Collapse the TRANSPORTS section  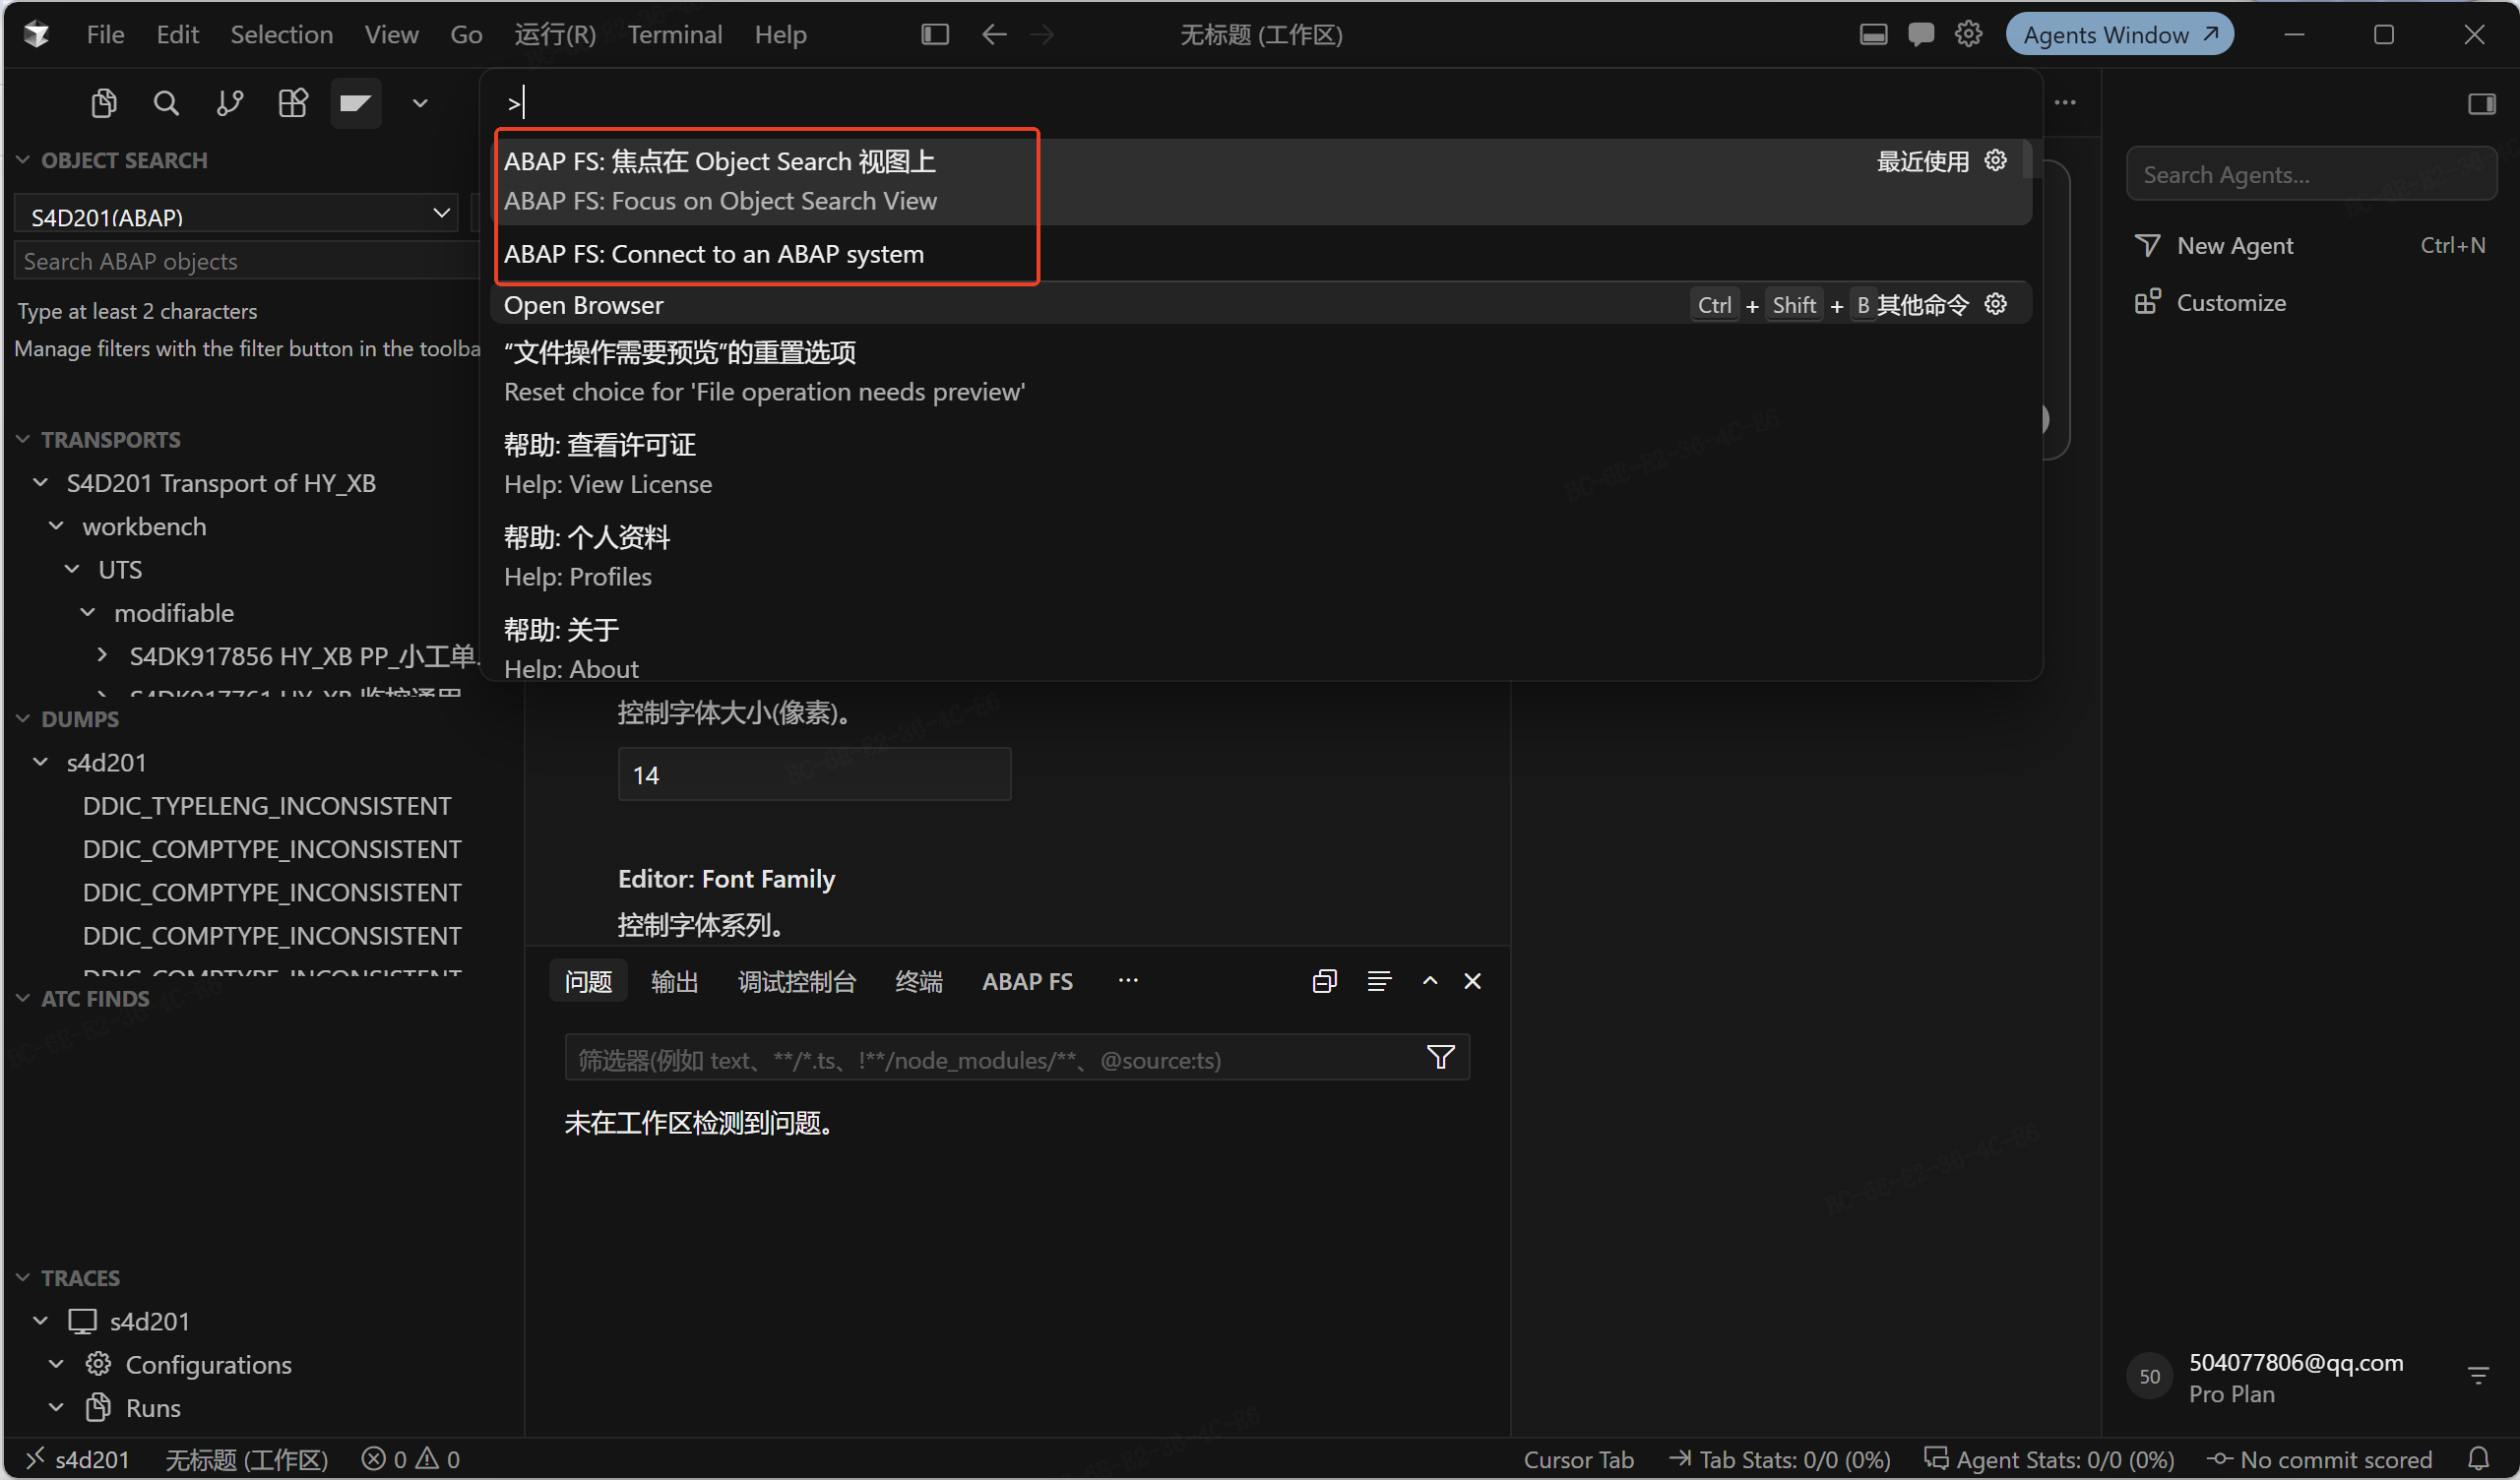(x=23, y=440)
